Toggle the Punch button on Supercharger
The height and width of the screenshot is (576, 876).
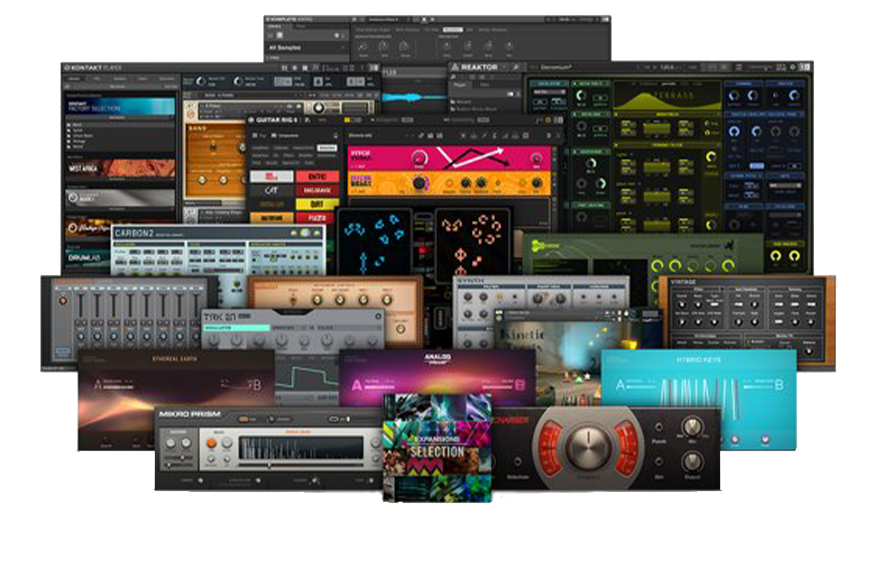(x=659, y=427)
